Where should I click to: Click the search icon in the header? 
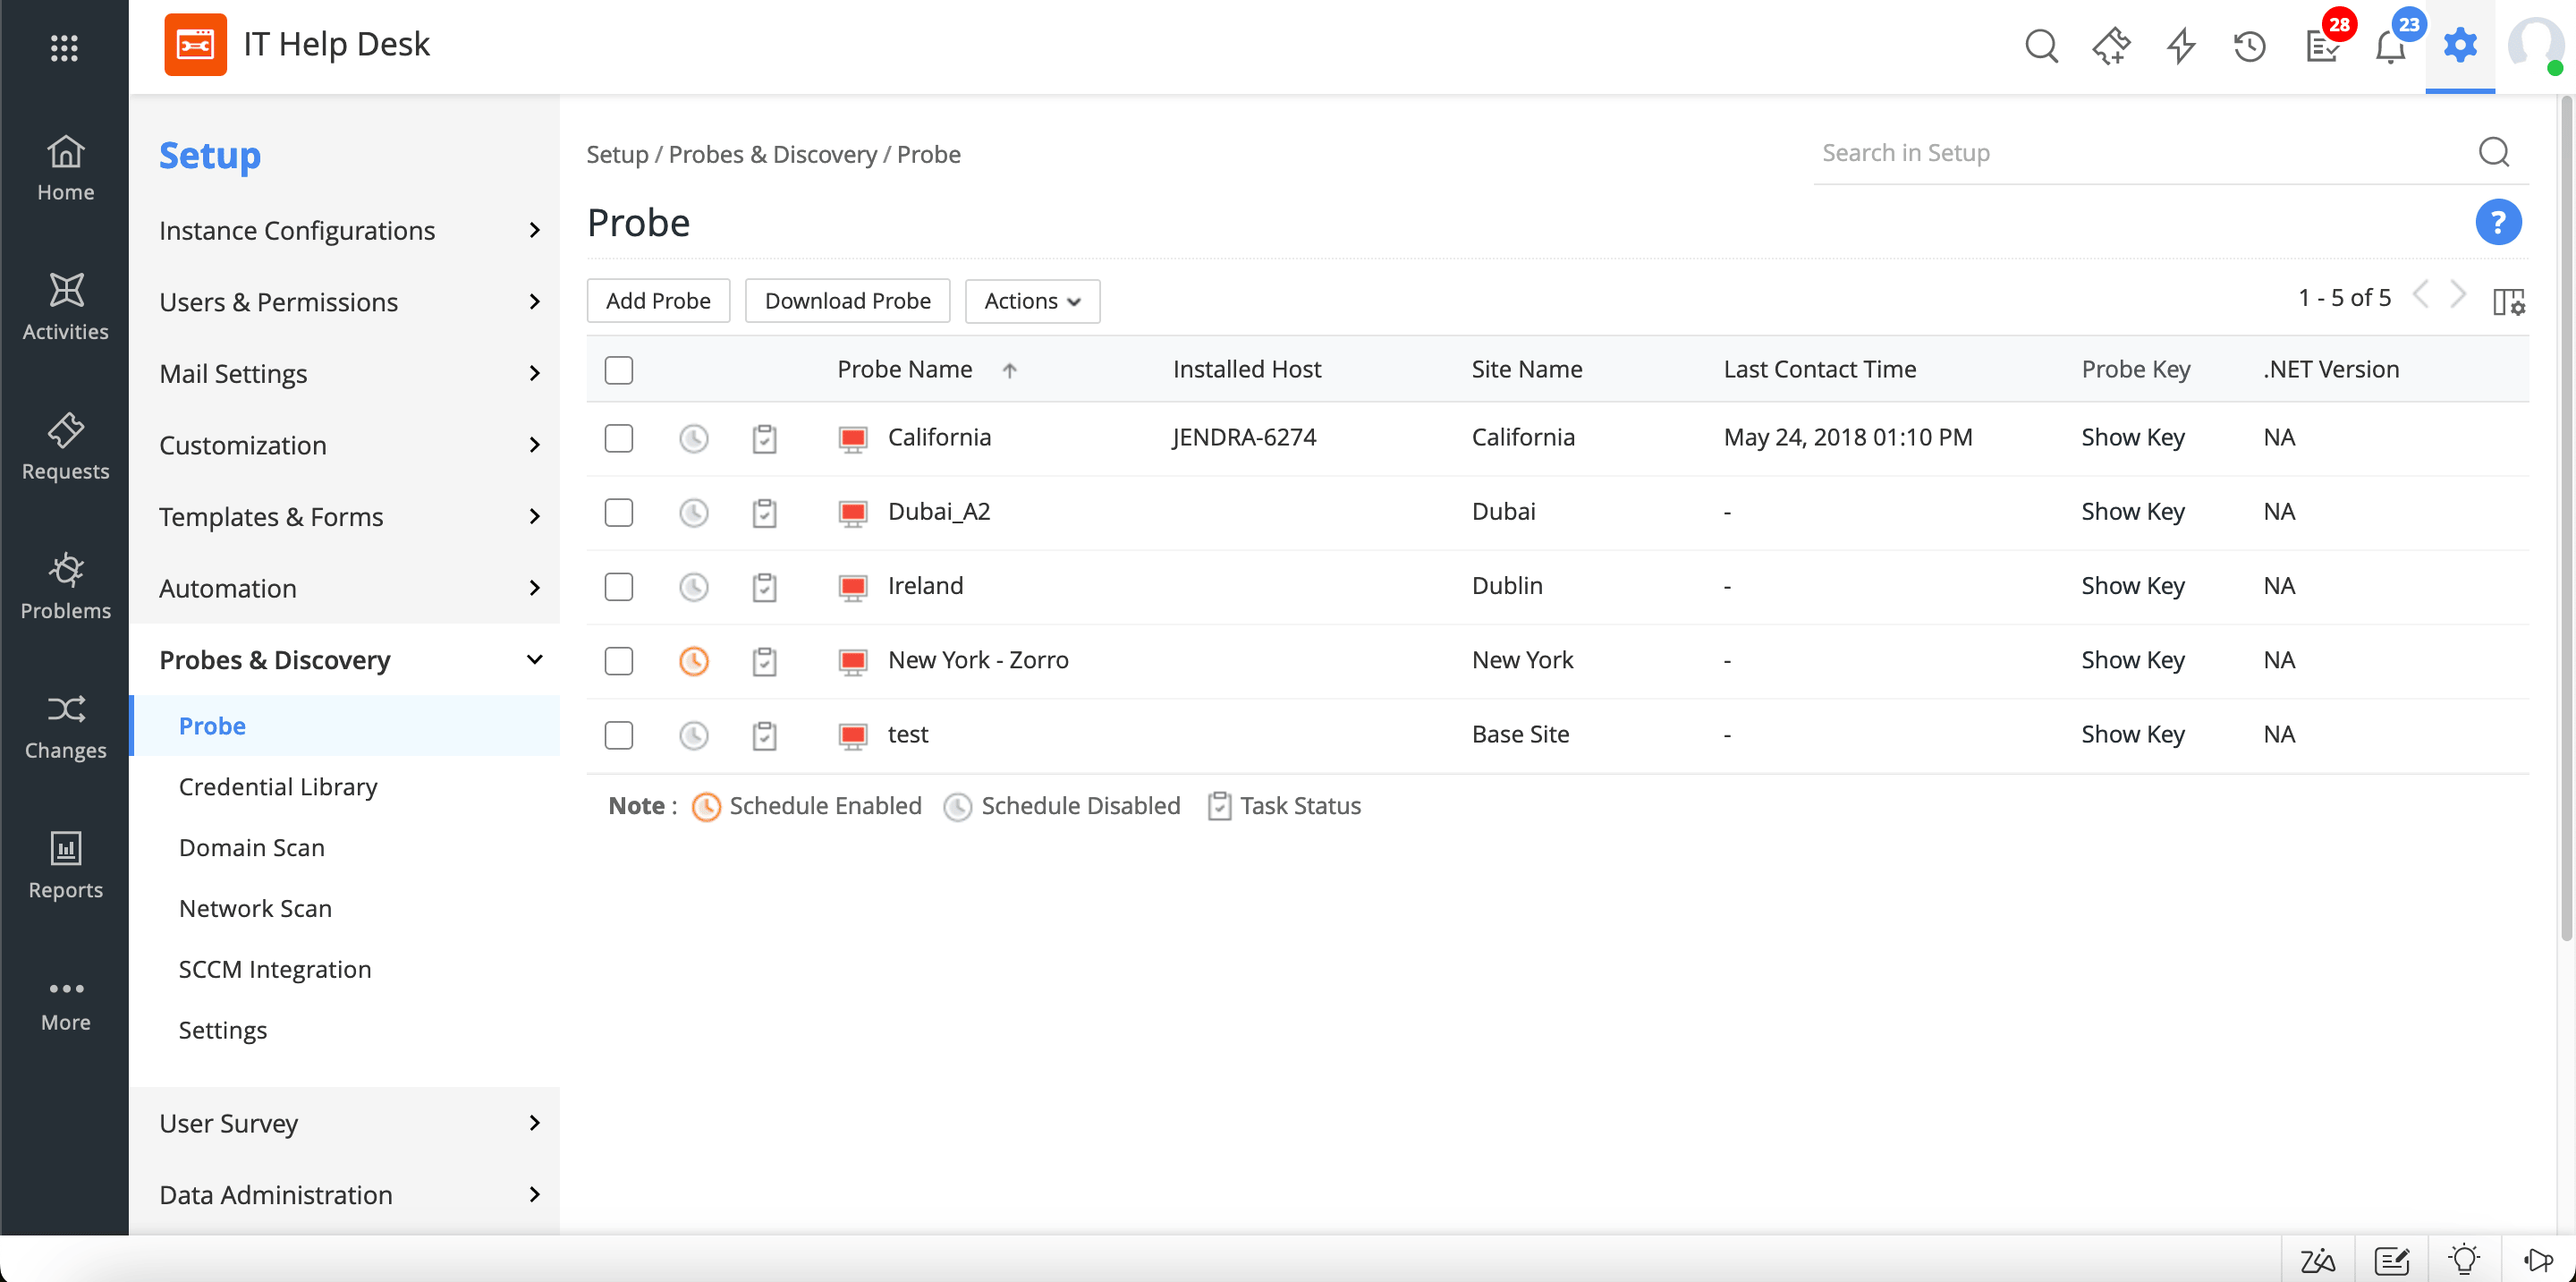tap(2042, 45)
